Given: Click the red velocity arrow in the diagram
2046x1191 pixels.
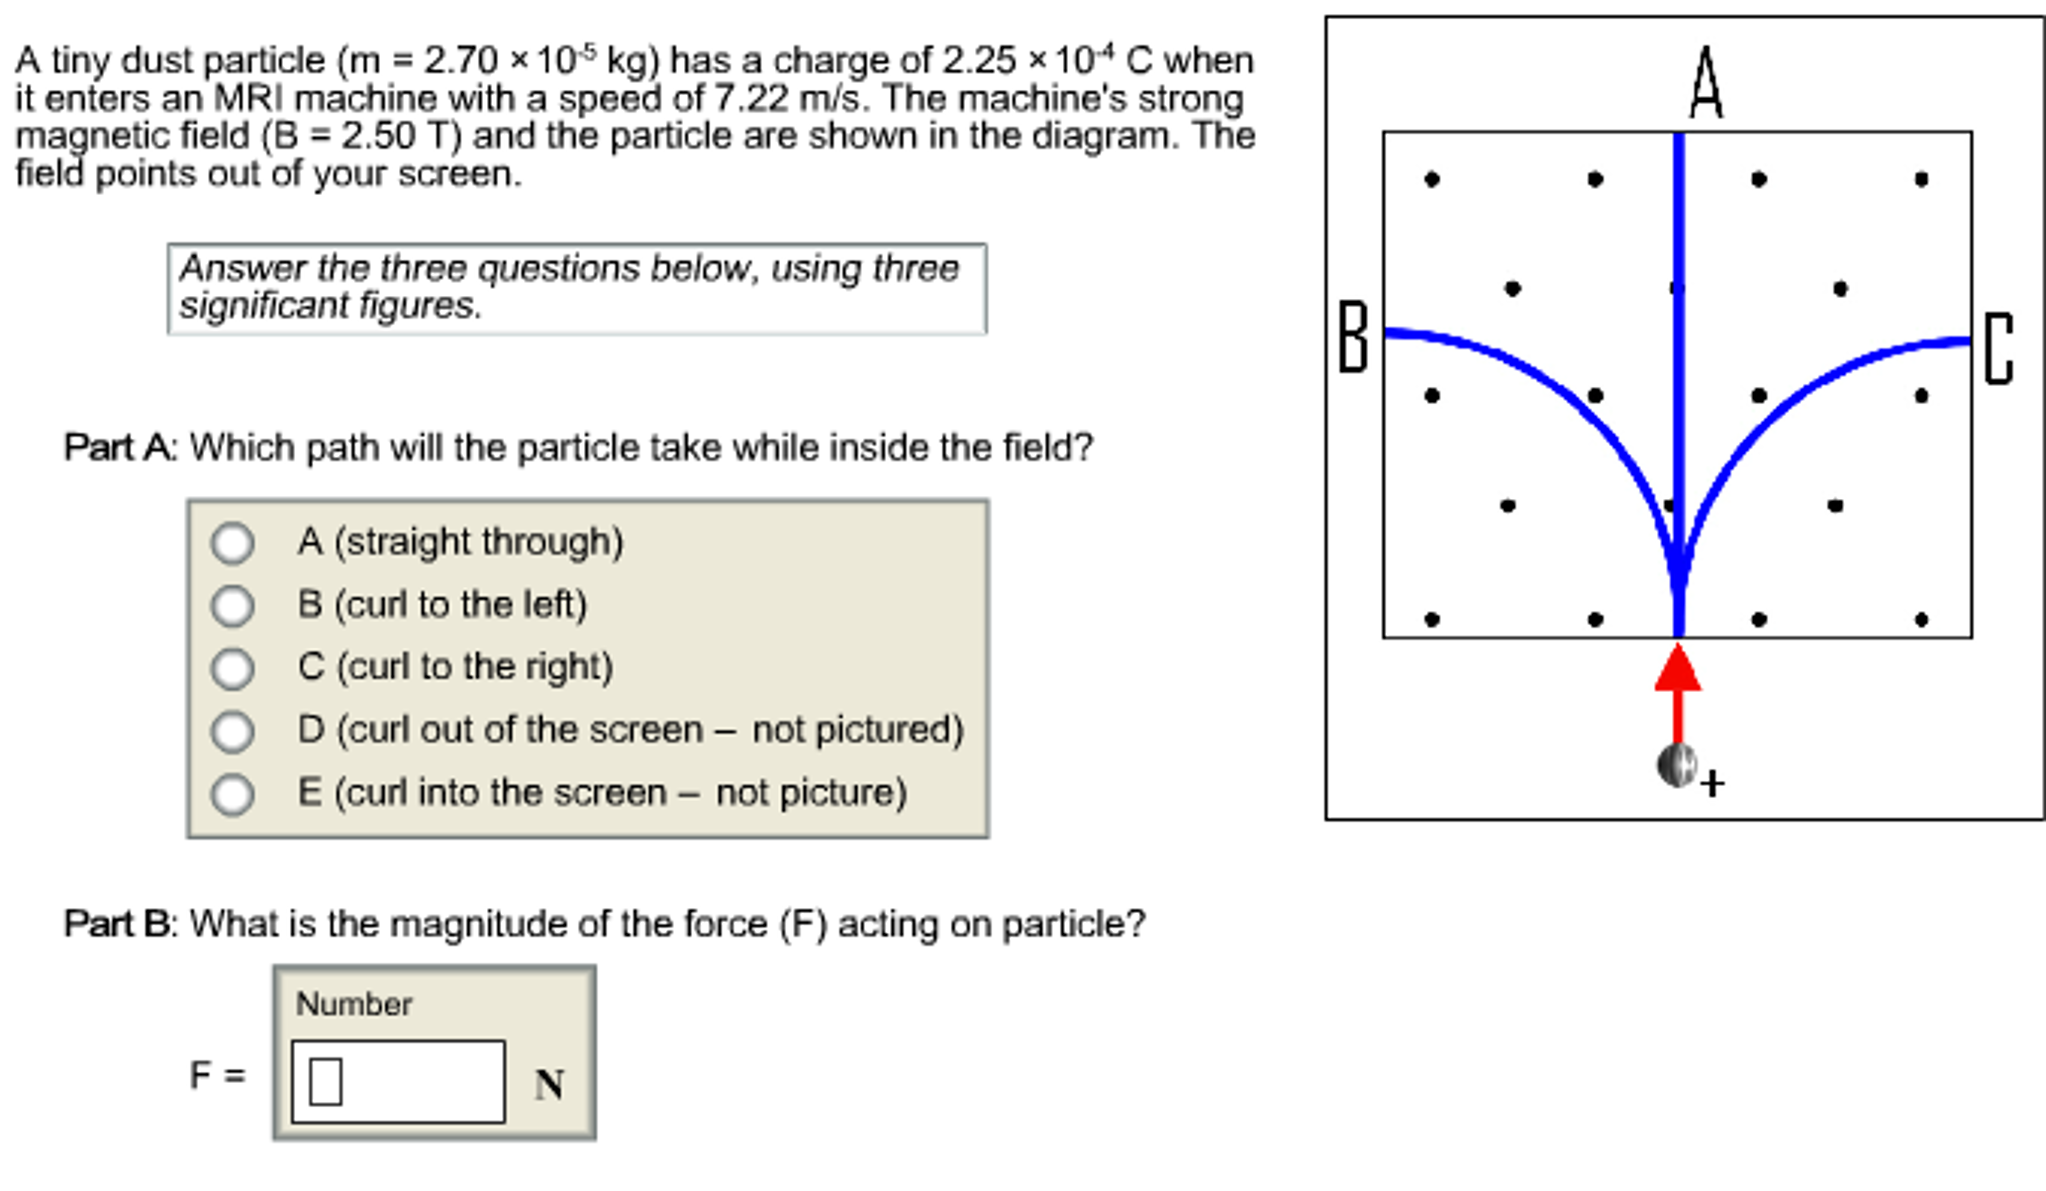Looking at the screenshot, I should [x=1678, y=690].
